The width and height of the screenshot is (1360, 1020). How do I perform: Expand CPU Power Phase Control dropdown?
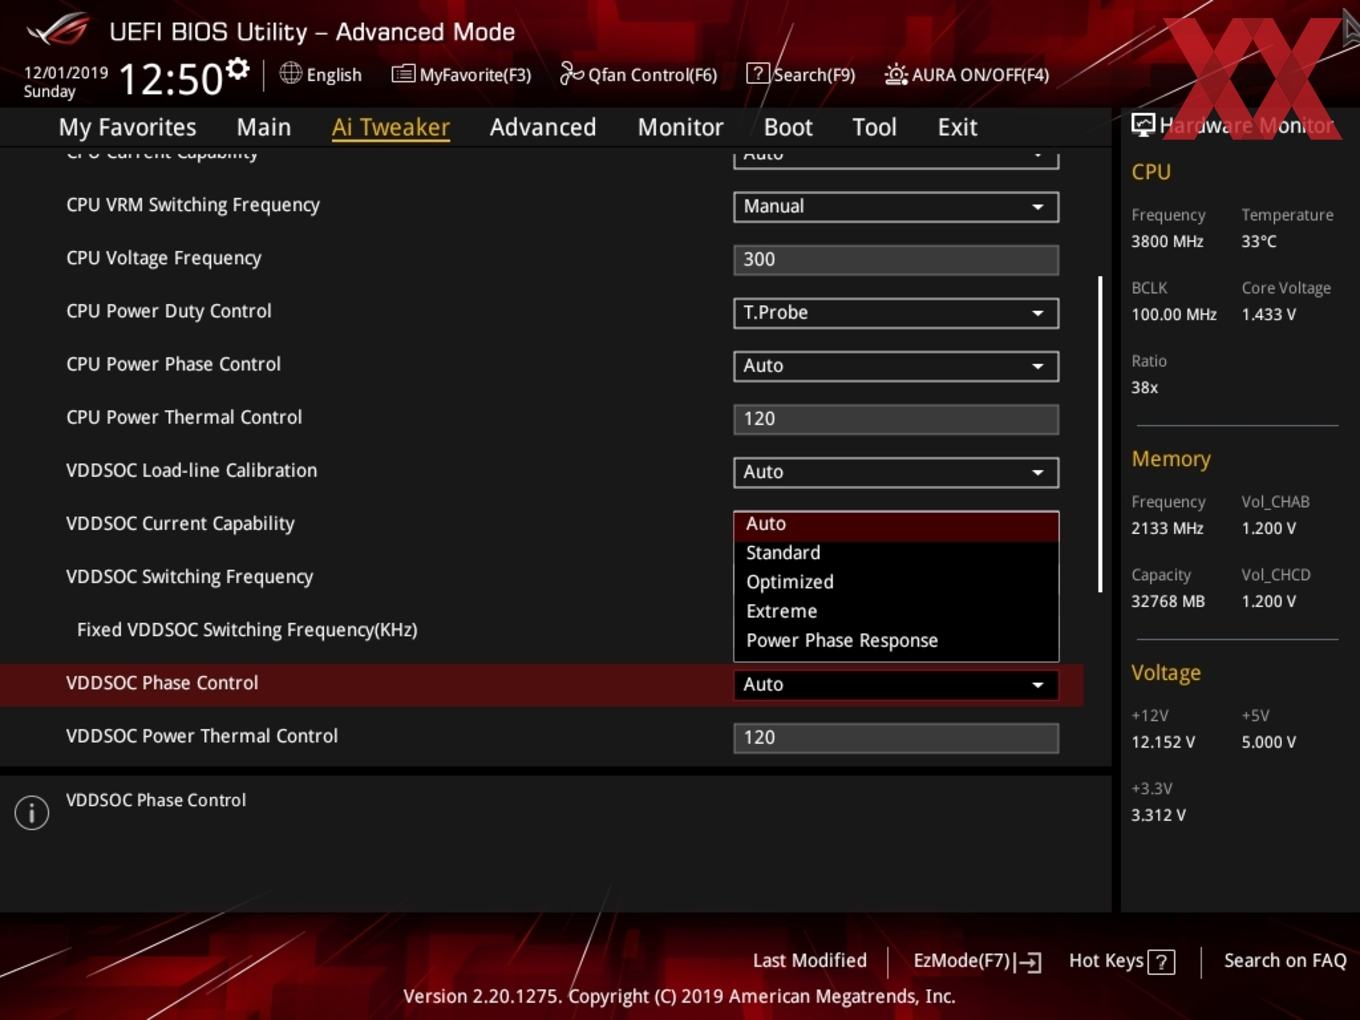point(896,365)
